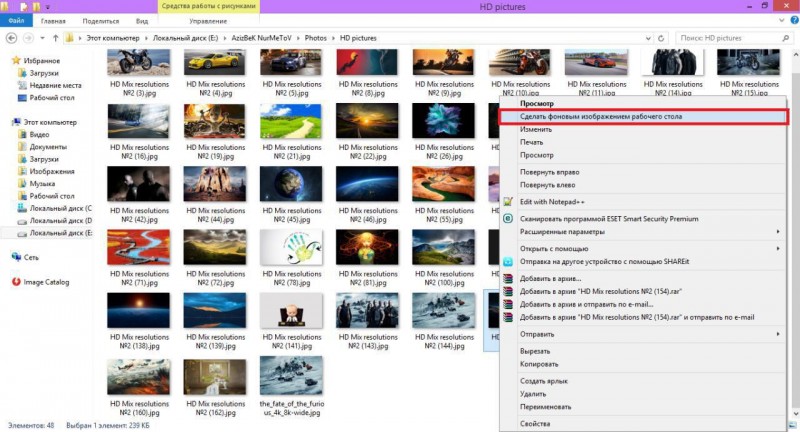The image size is (800, 432).
Task: Choose Печать in context menu
Action: [x=643, y=142]
